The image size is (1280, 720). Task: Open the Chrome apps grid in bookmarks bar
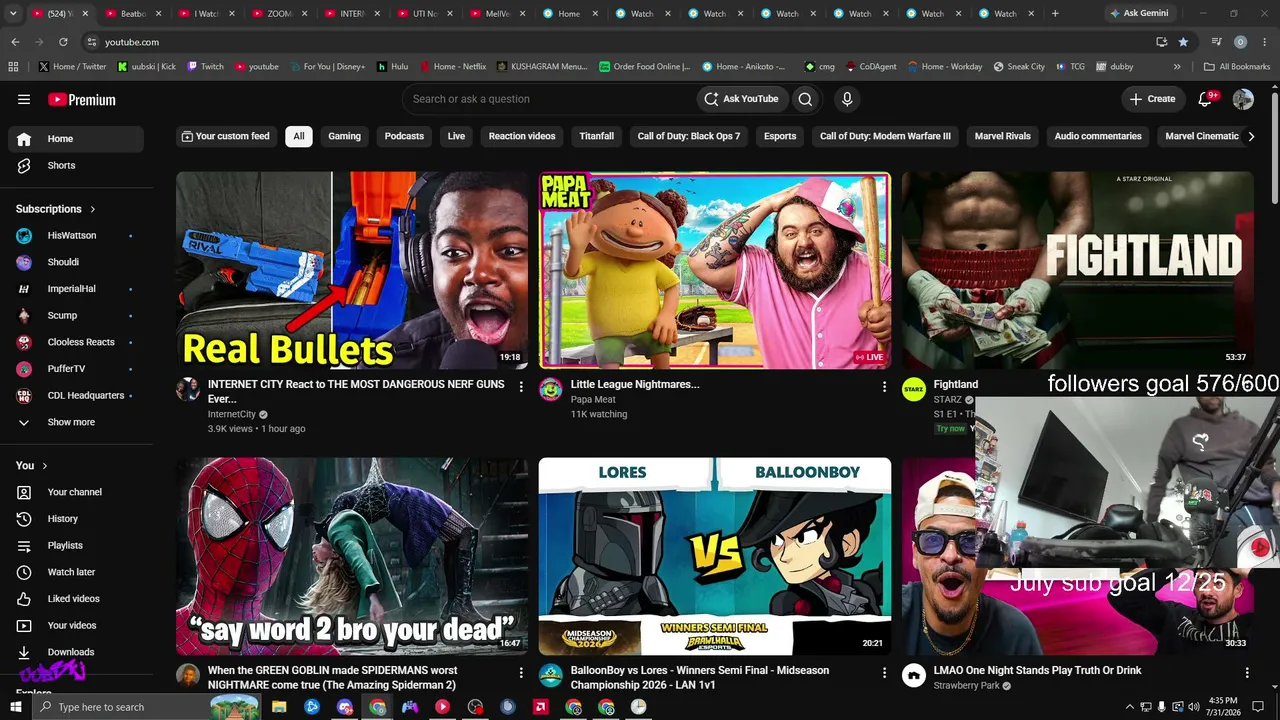tap(13, 67)
